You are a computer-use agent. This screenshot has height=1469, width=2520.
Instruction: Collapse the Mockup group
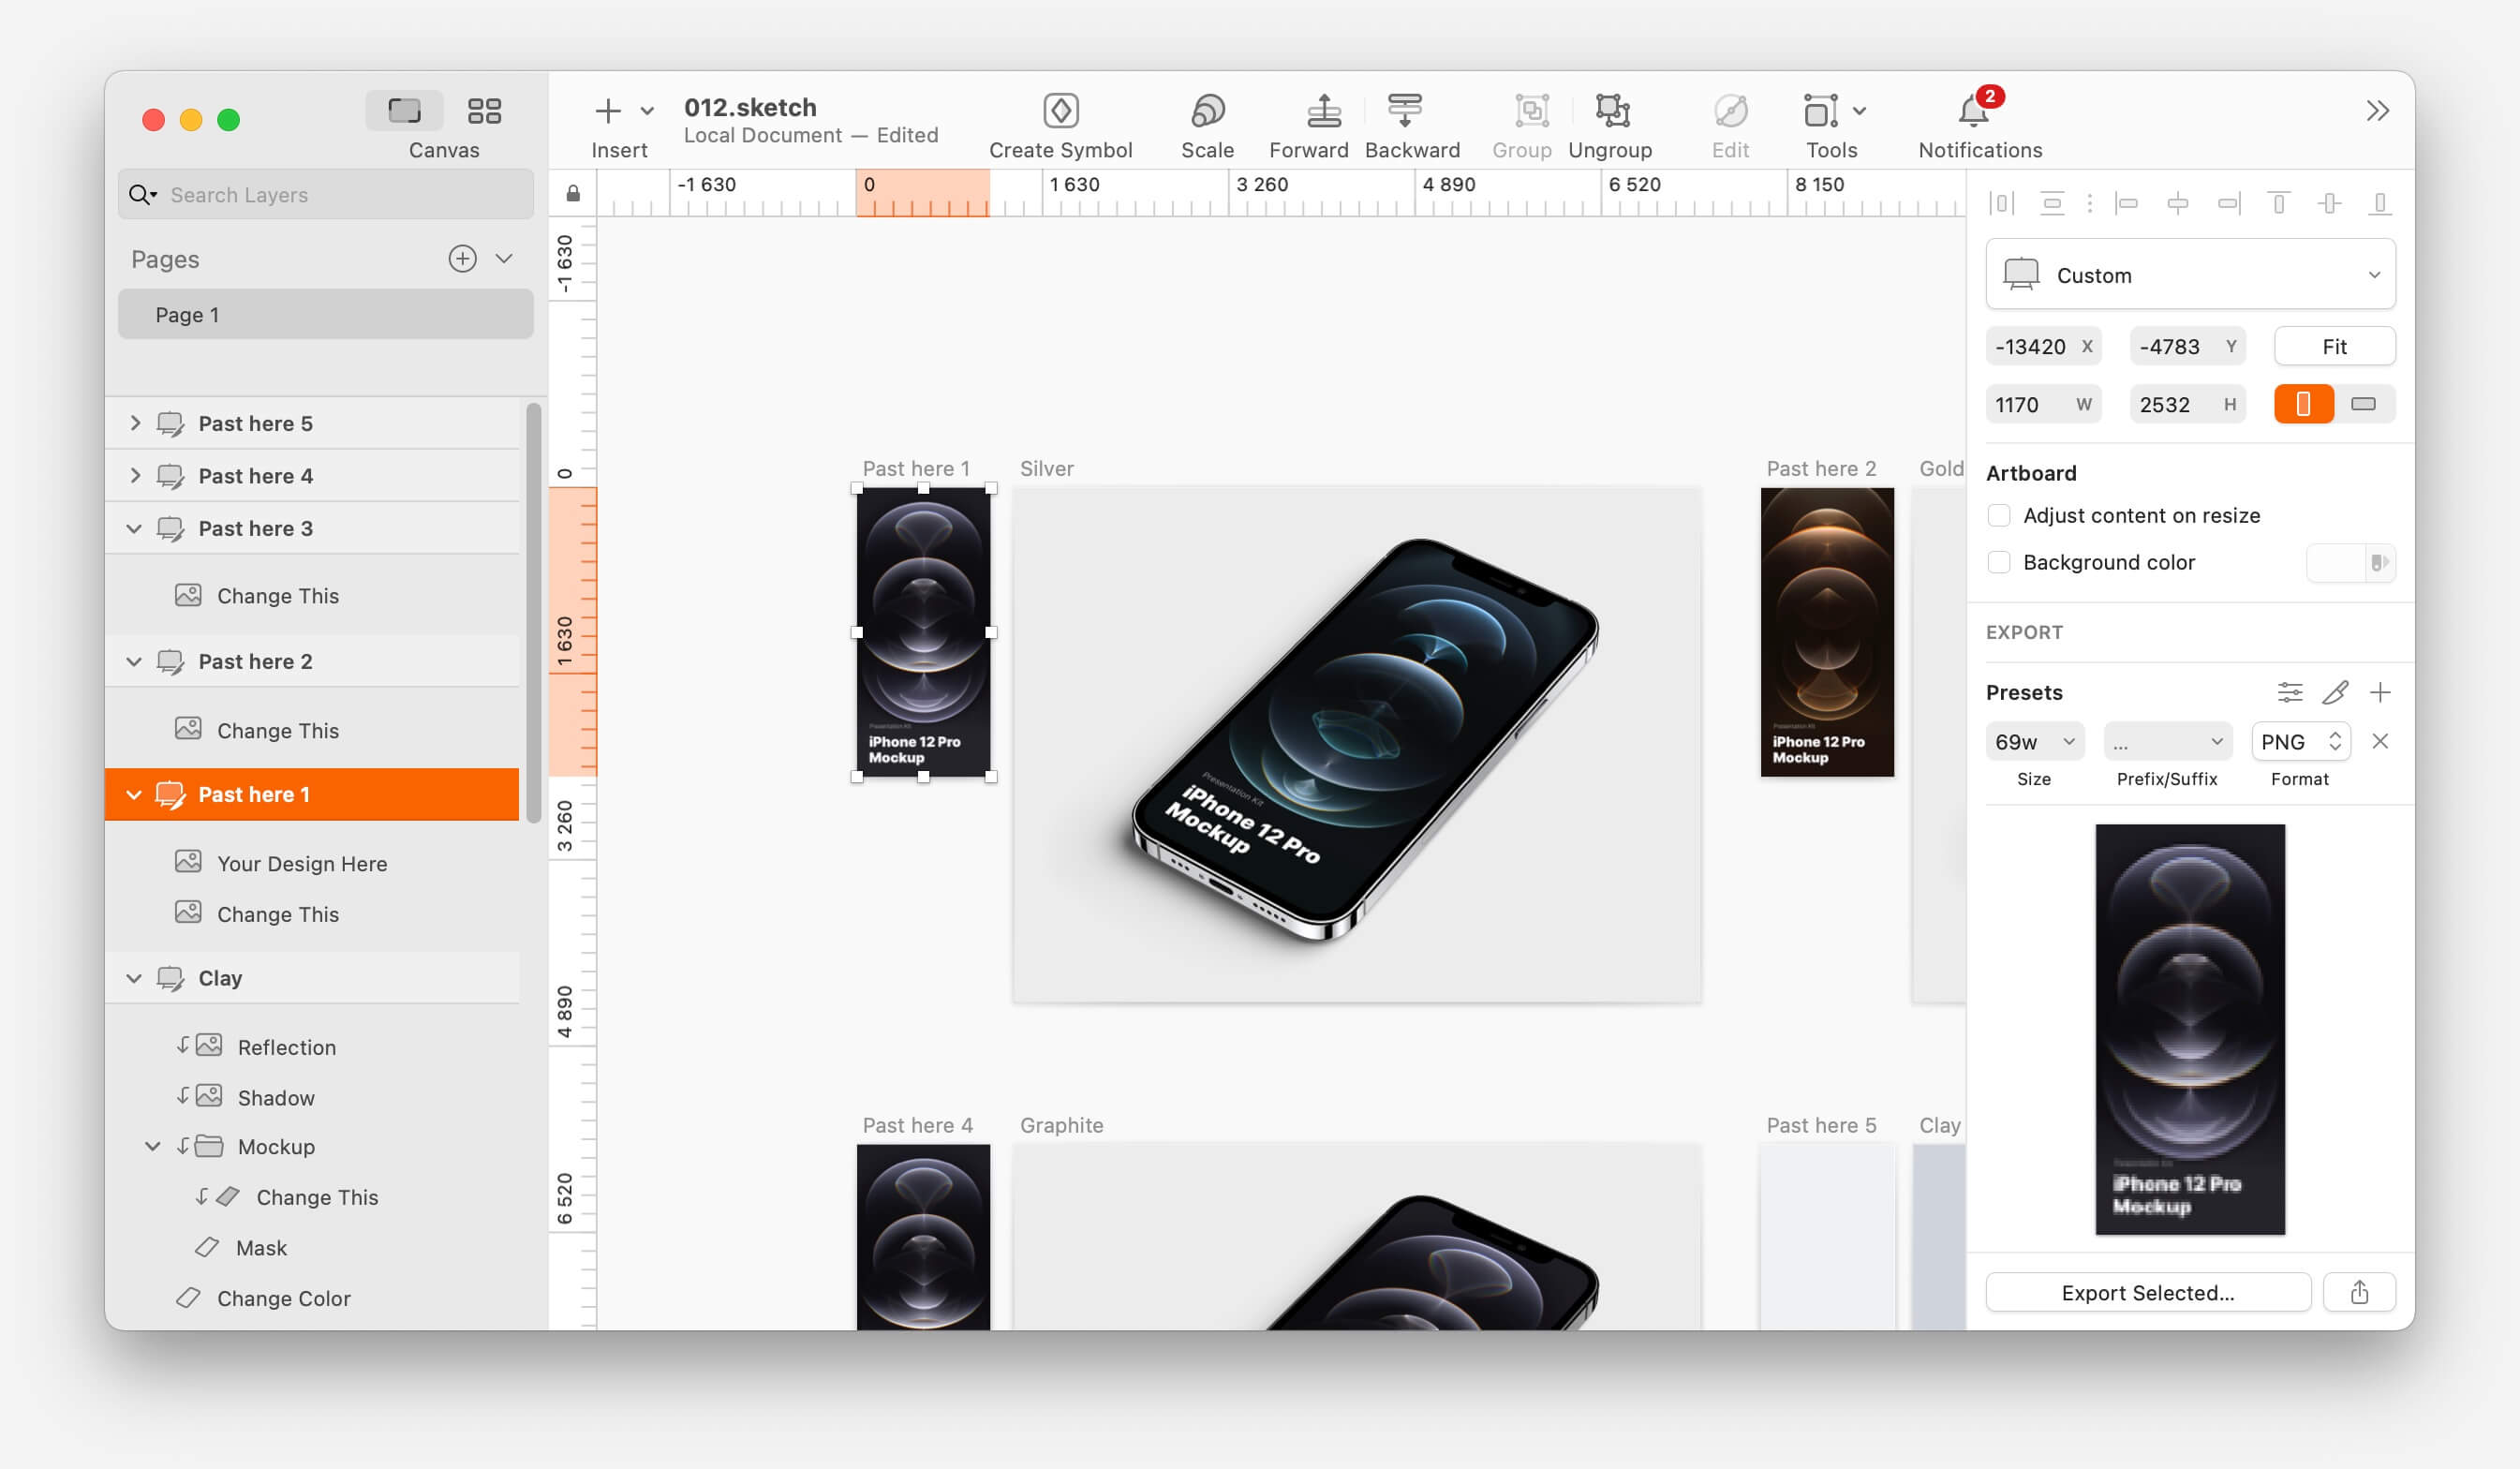pos(153,1146)
